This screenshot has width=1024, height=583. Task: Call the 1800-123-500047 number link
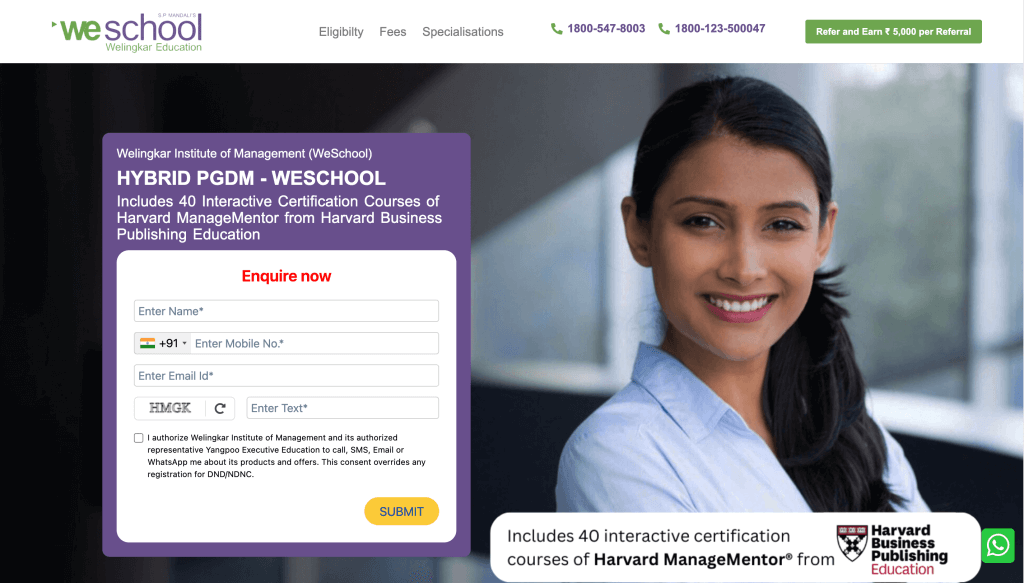coord(720,29)
